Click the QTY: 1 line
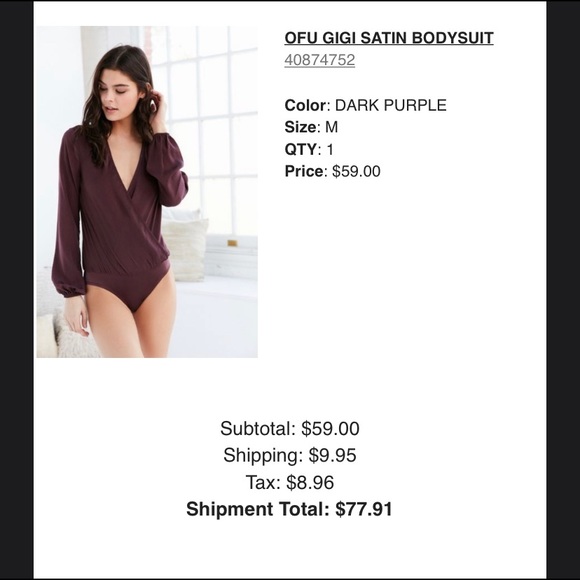This screenshot has width=580, height=580. [309, 149]
